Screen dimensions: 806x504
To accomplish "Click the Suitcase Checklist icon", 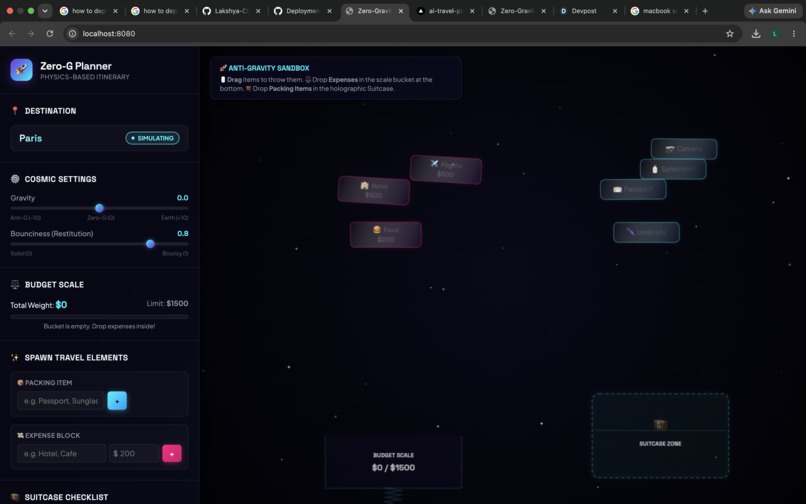I will [15, 497].
